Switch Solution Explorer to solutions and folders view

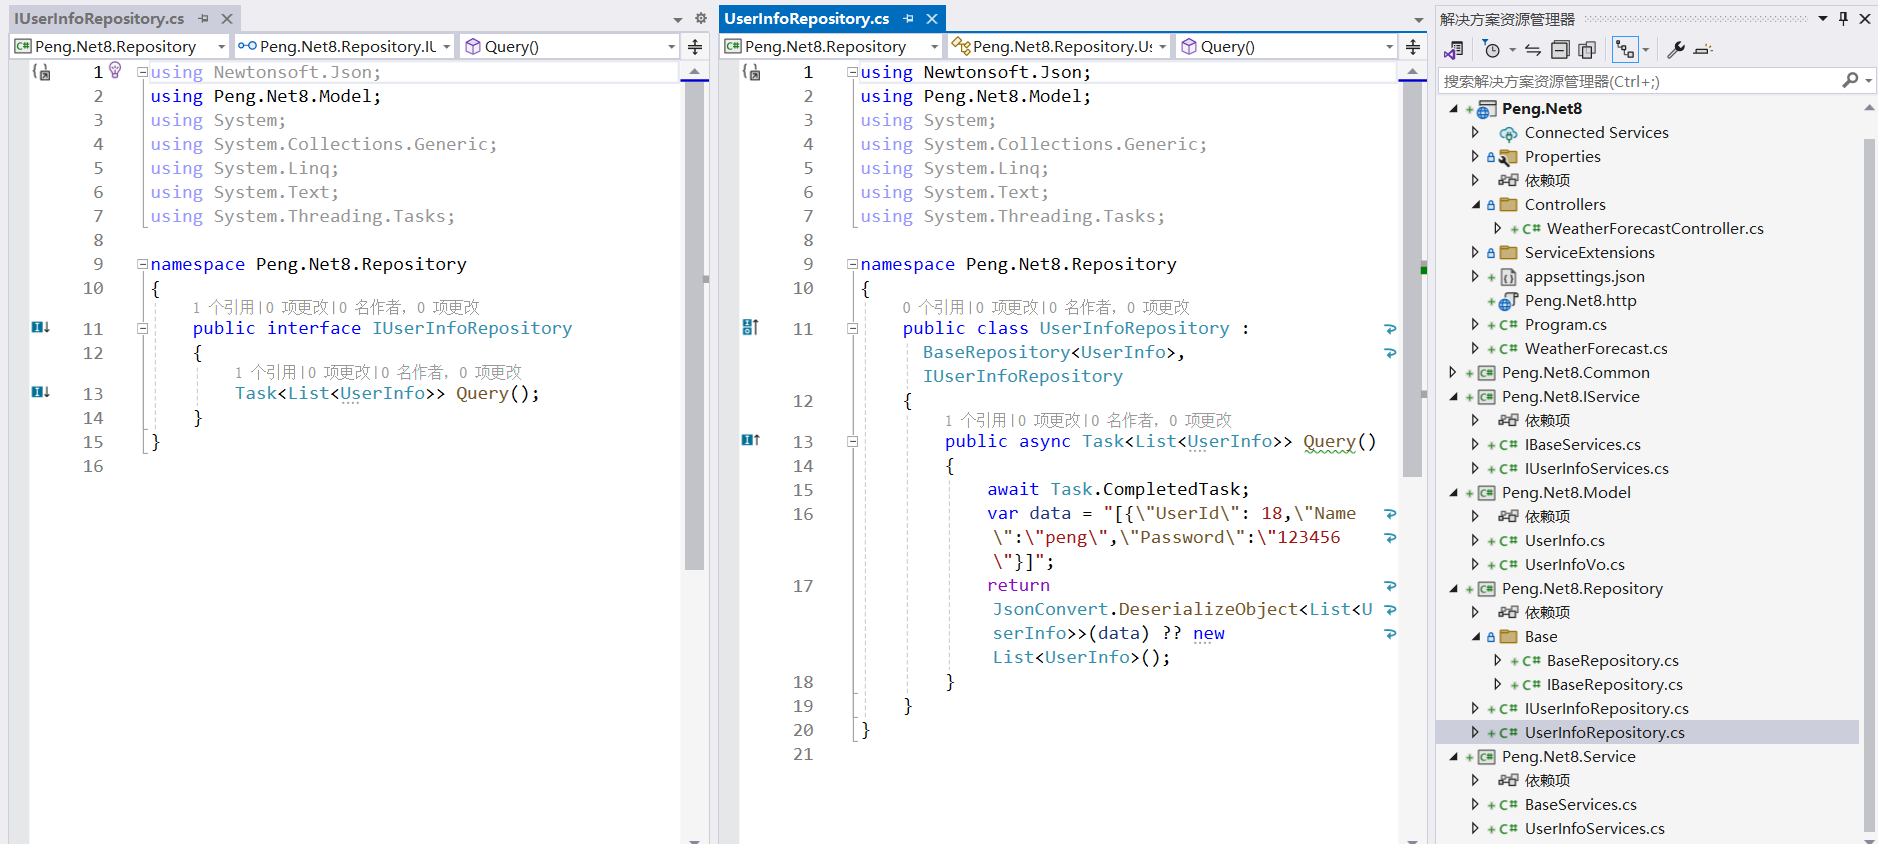coord(1454,49)
